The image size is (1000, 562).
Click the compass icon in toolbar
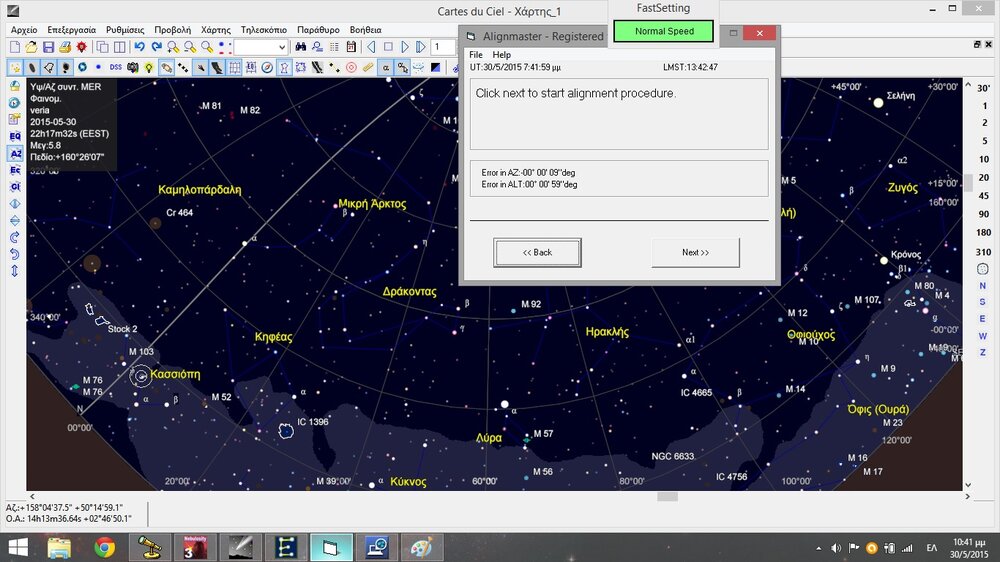click(x=267, y=67)
